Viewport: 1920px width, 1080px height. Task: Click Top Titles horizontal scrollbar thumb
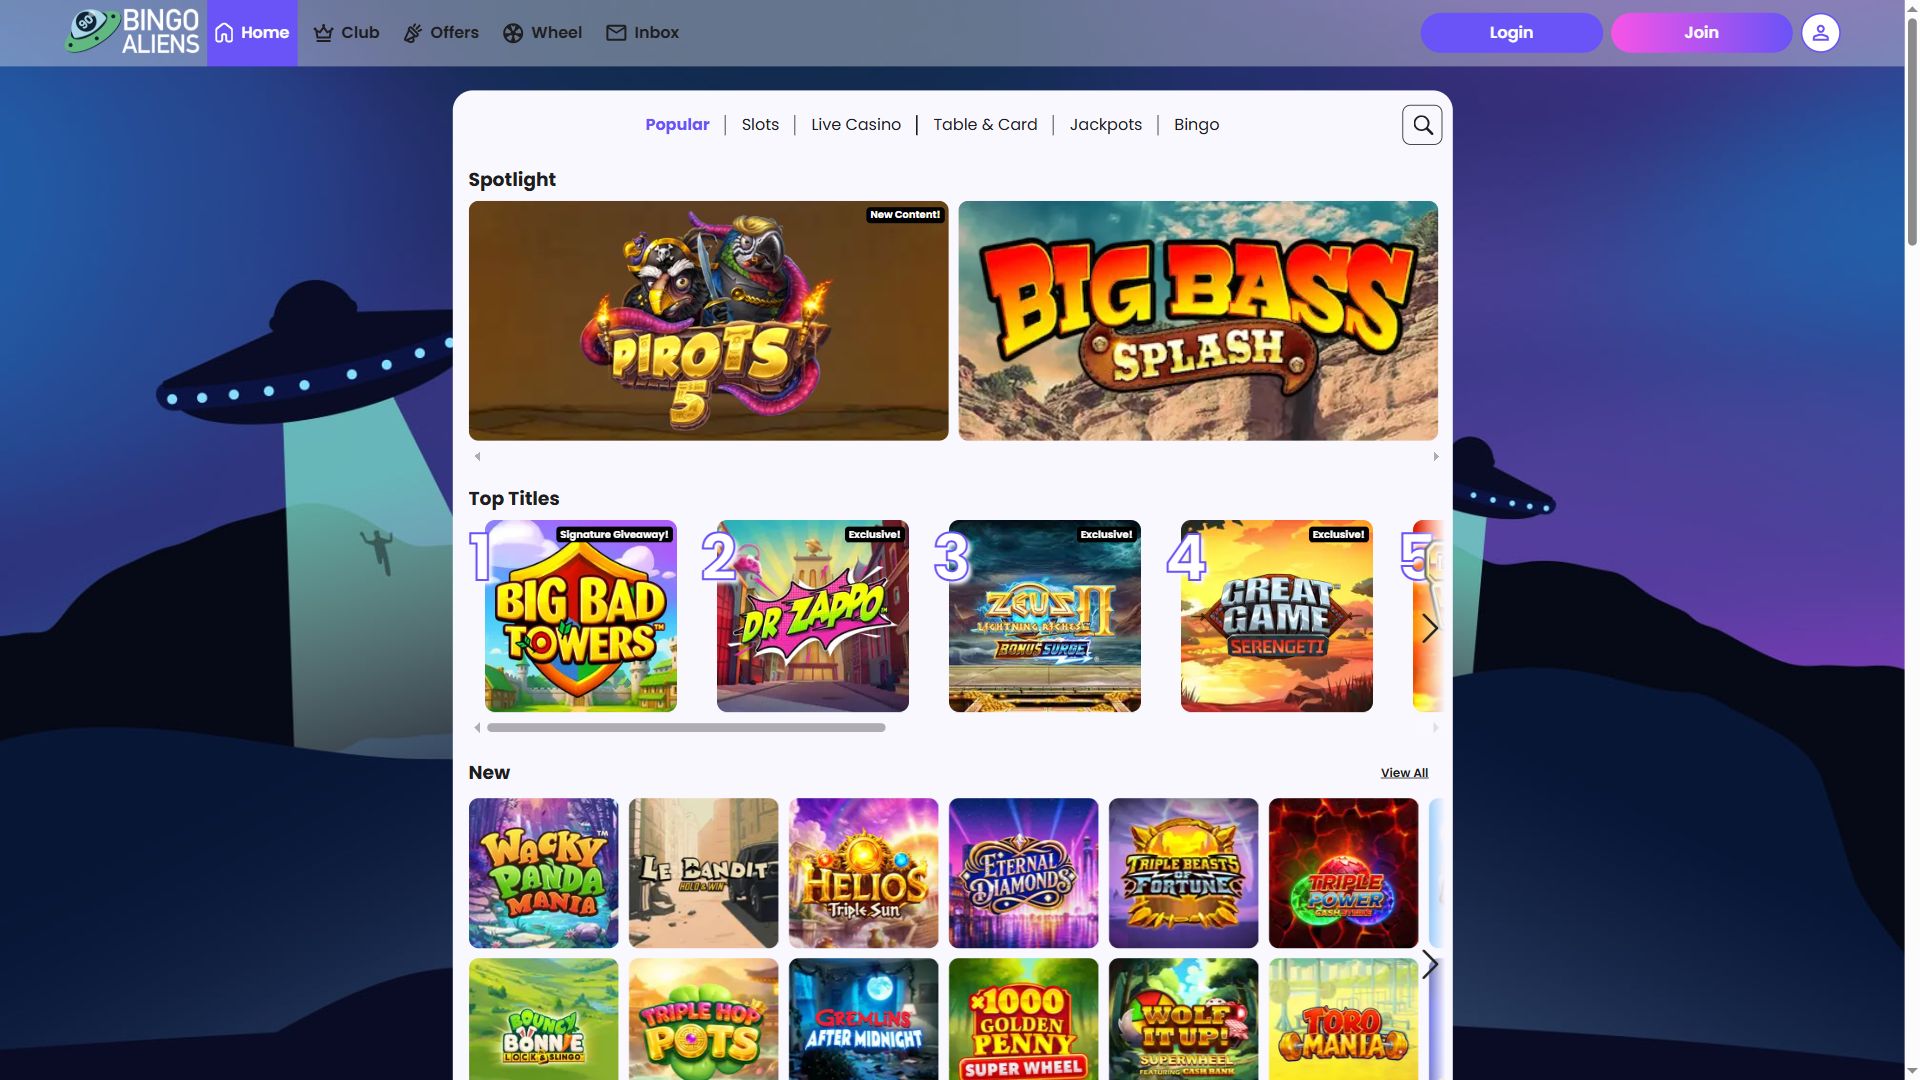point(686,728)
